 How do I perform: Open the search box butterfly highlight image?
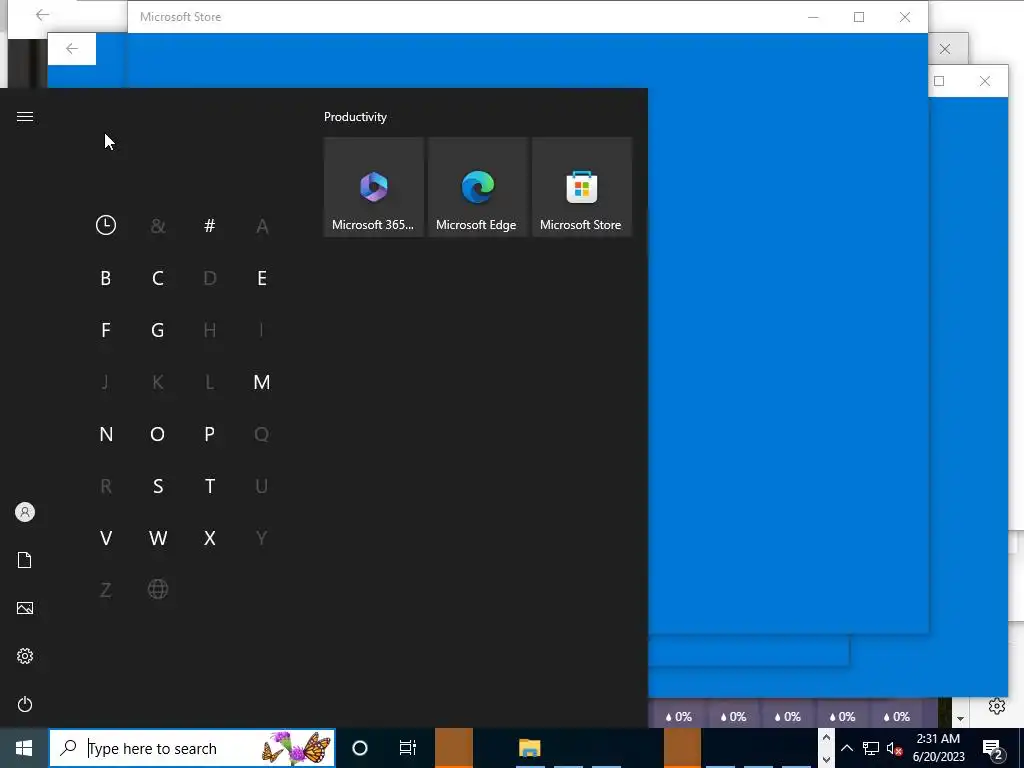pos(296,748)
